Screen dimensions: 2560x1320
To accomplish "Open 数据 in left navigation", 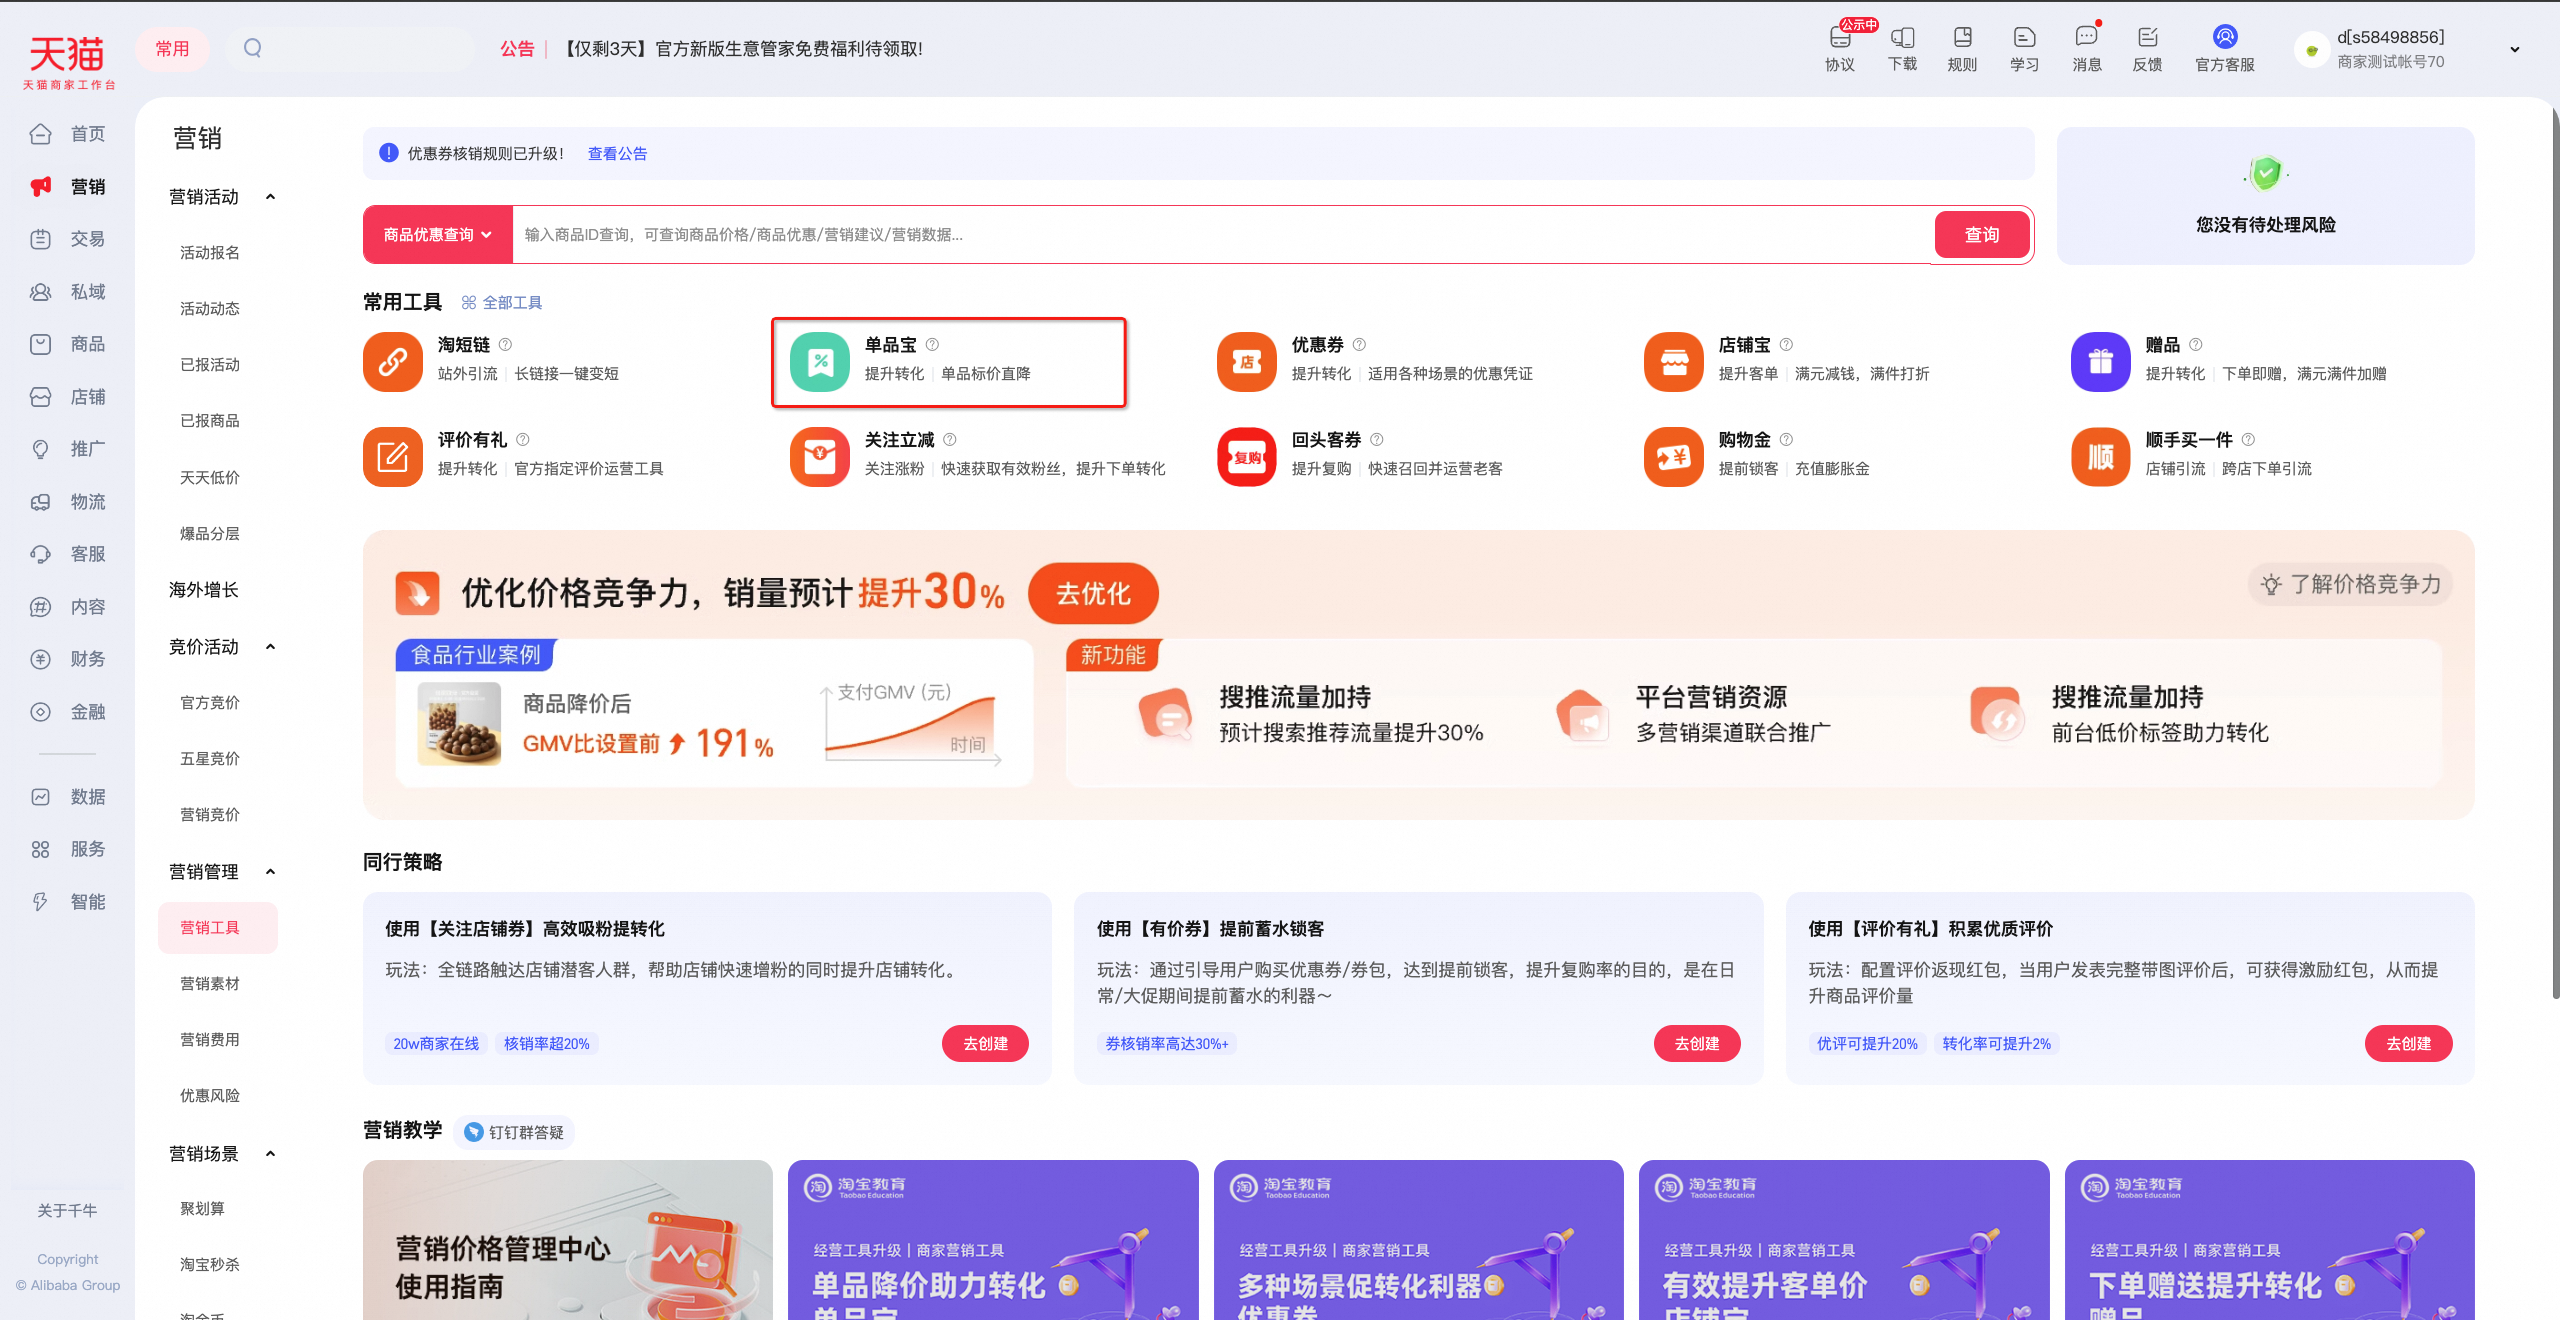I will [x=68, y=797].
